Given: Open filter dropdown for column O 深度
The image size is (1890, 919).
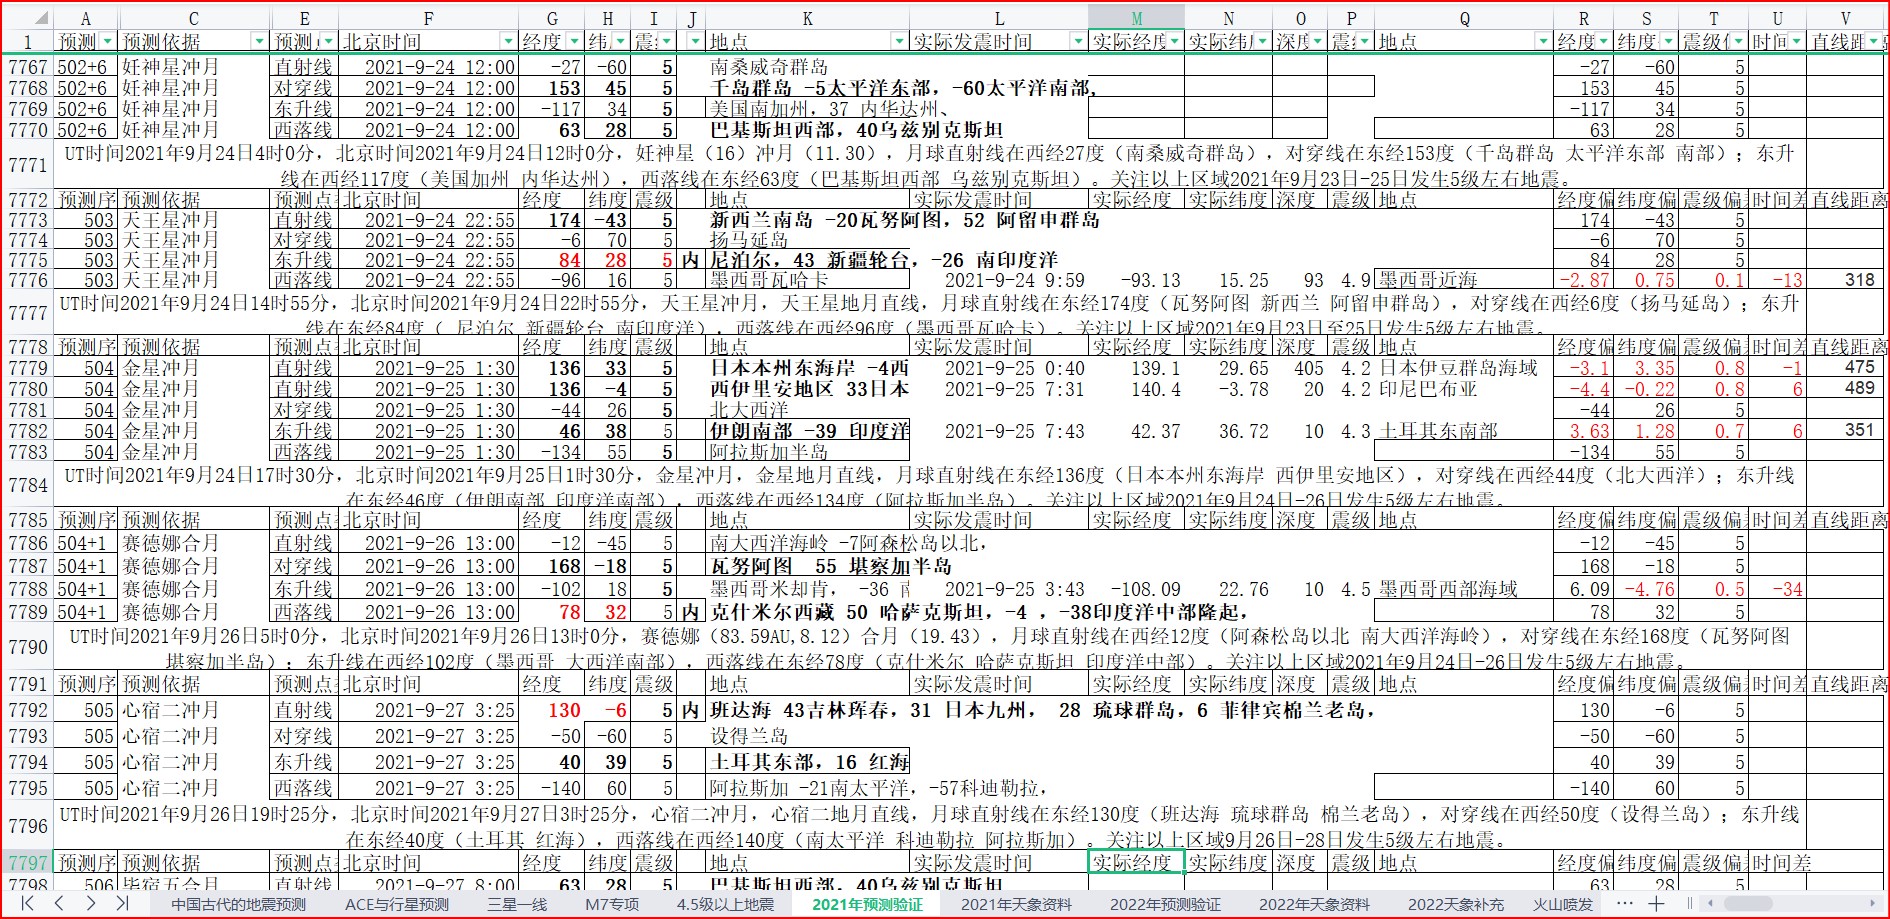Looking at the screenshot, I should point(1318,41).
